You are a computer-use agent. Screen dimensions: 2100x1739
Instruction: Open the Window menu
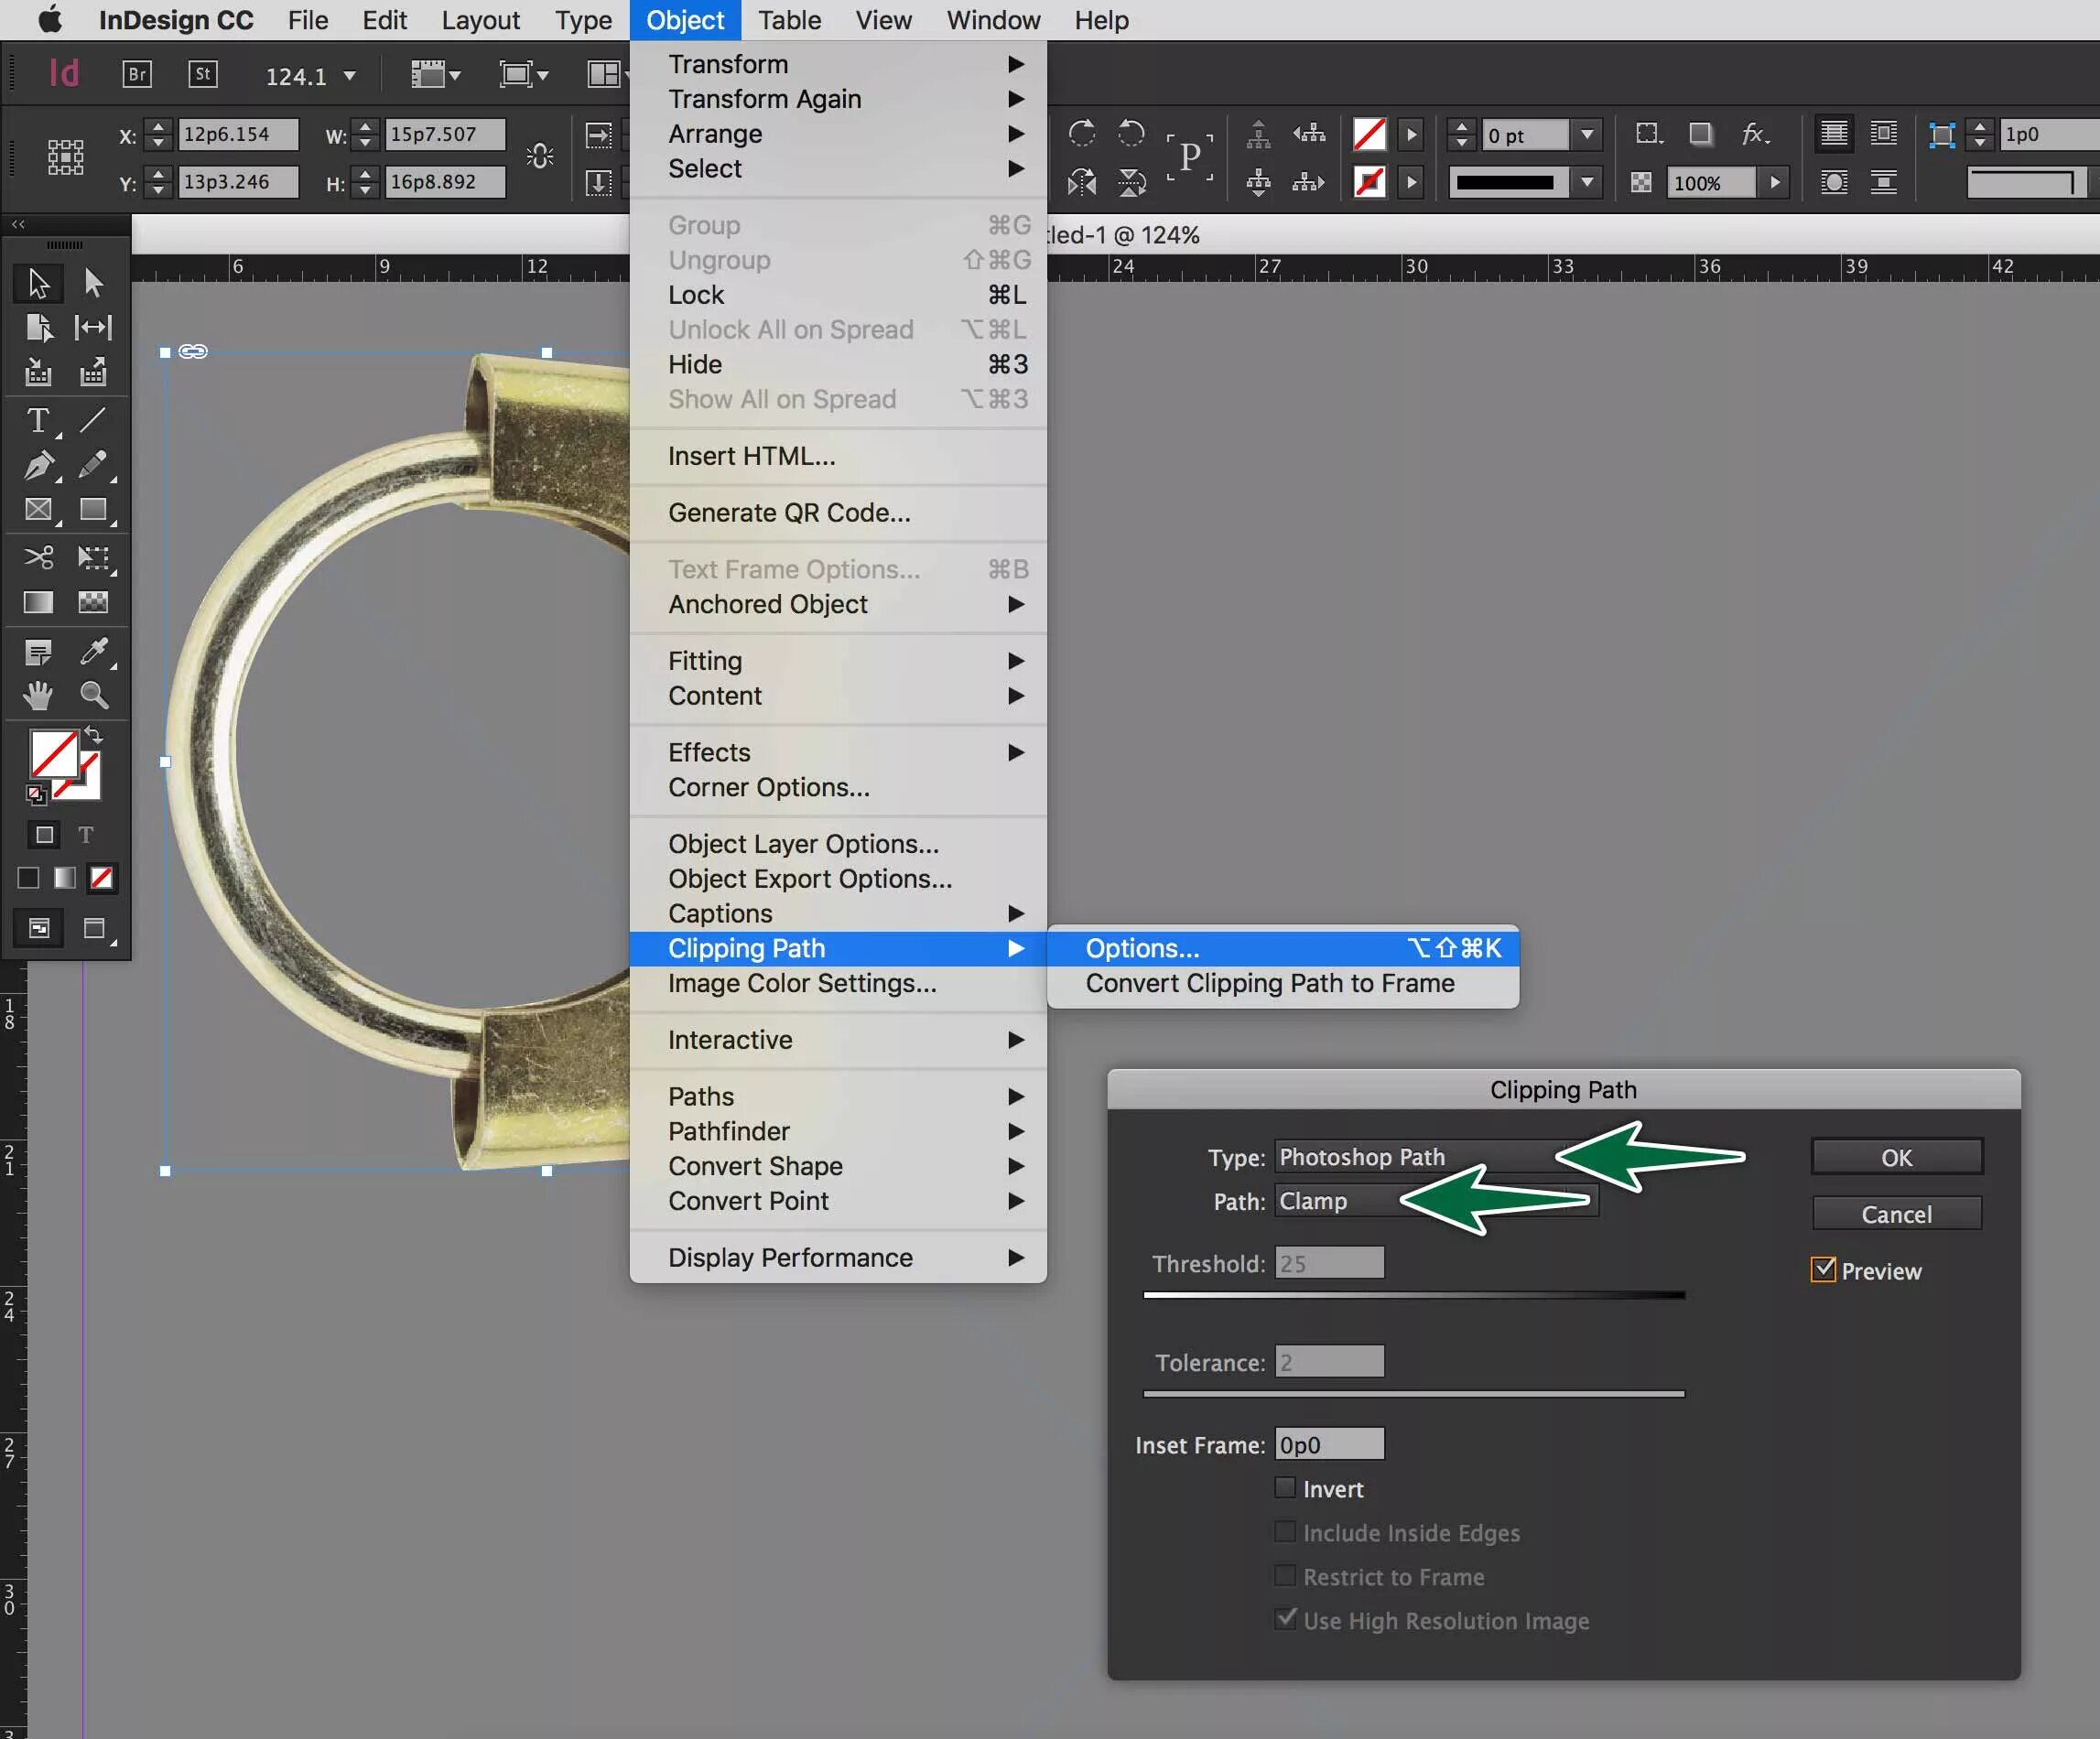pos(992,20)
